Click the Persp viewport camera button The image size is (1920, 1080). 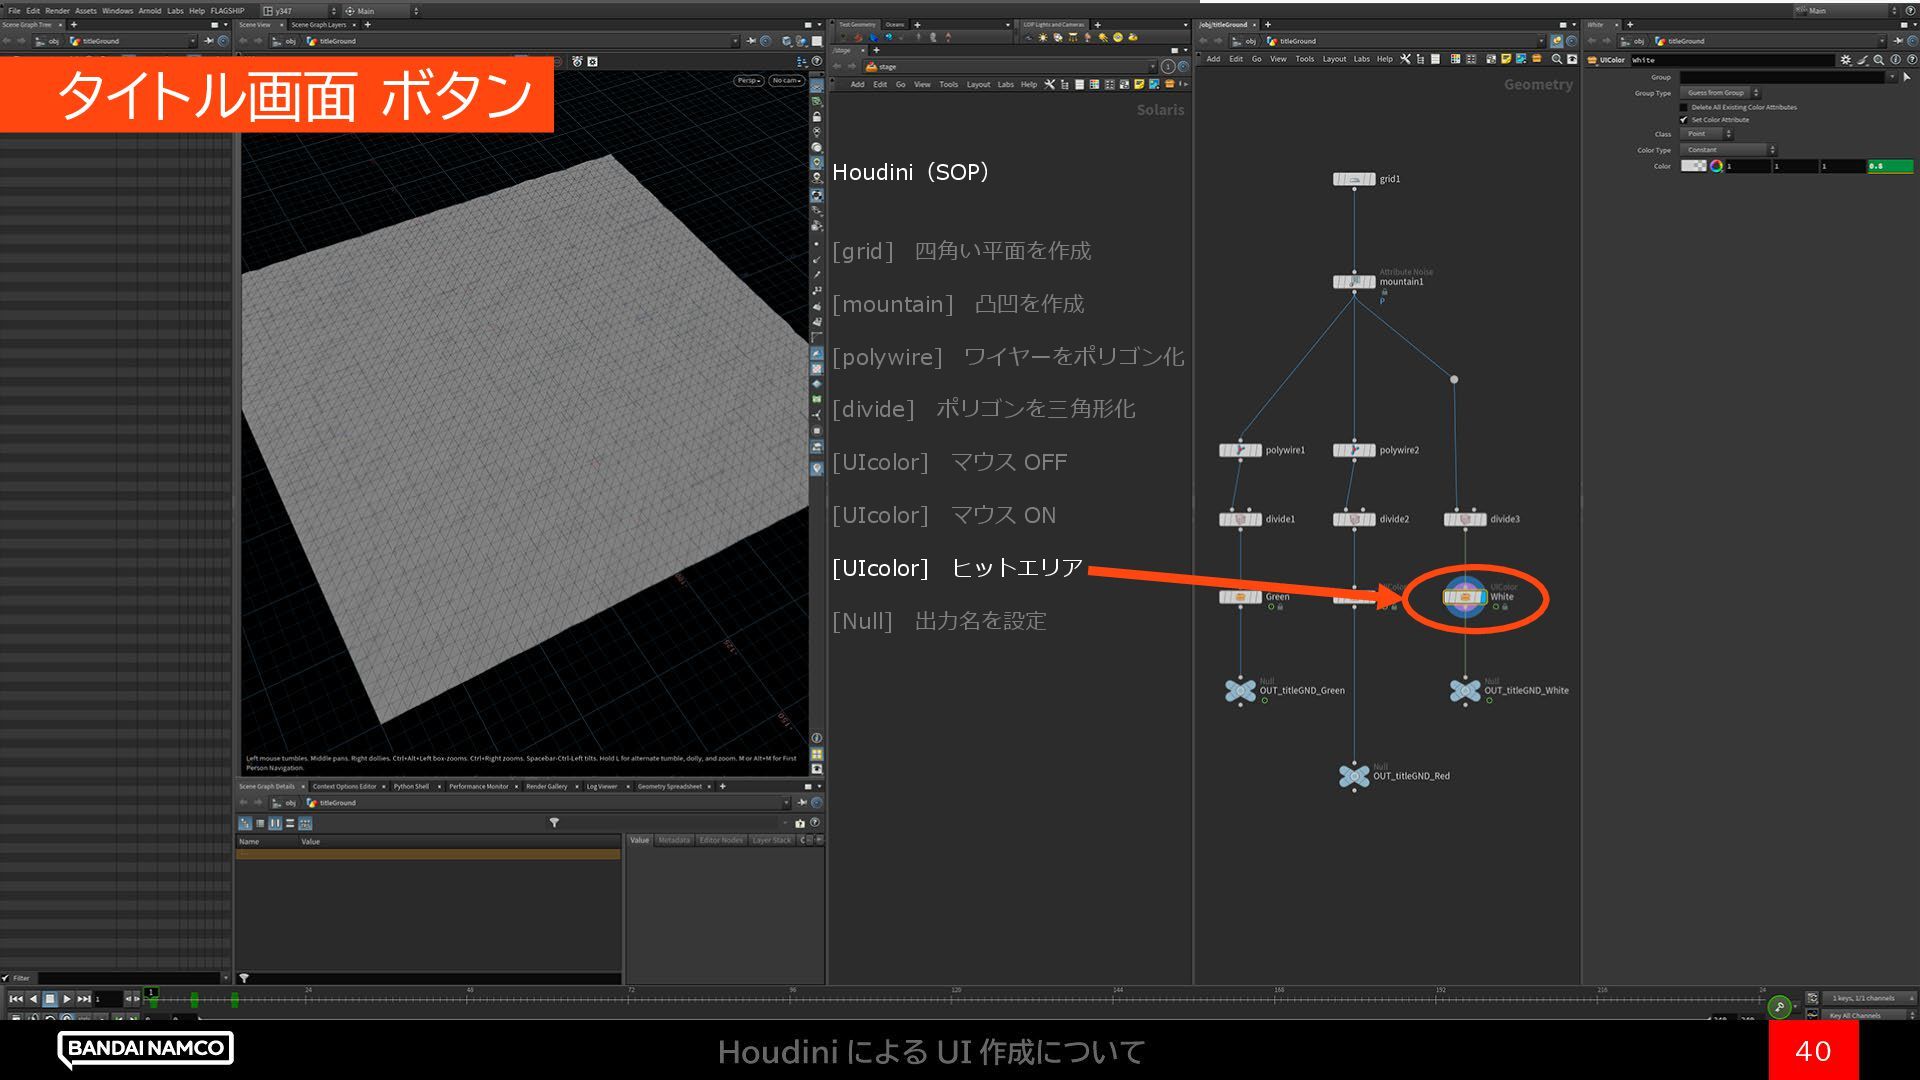(x=748, y=80)
